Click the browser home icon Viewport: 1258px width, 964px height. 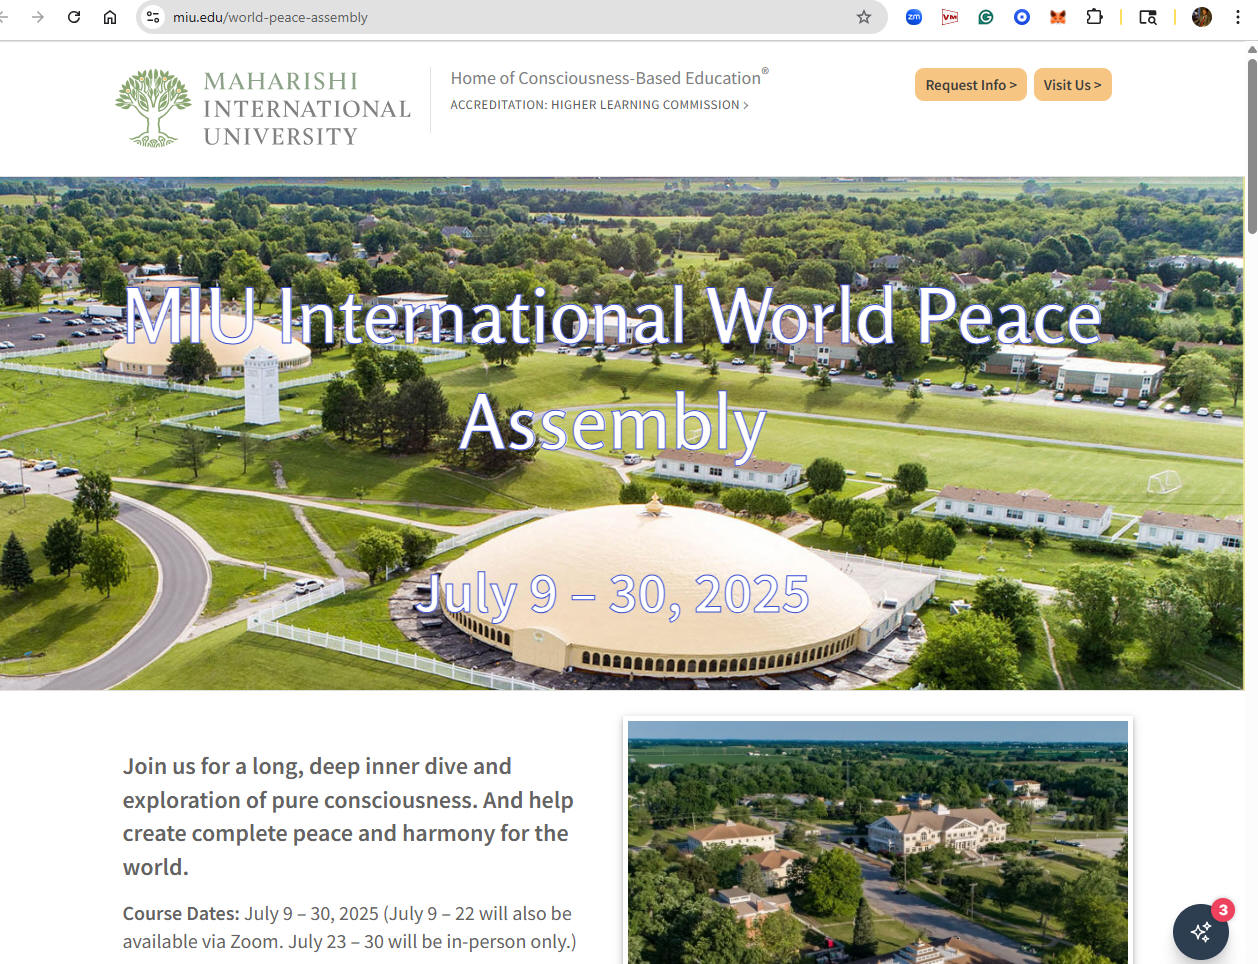click(x=110, y=17)
